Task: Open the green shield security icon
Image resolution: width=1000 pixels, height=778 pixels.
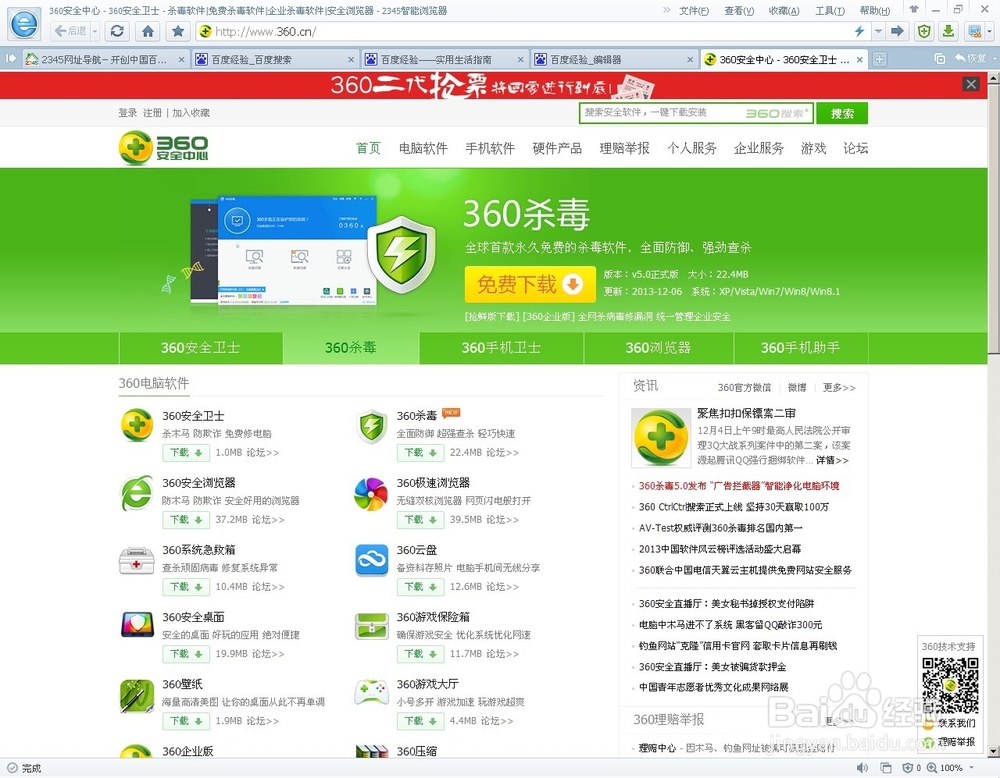Action: click(923, 31)
